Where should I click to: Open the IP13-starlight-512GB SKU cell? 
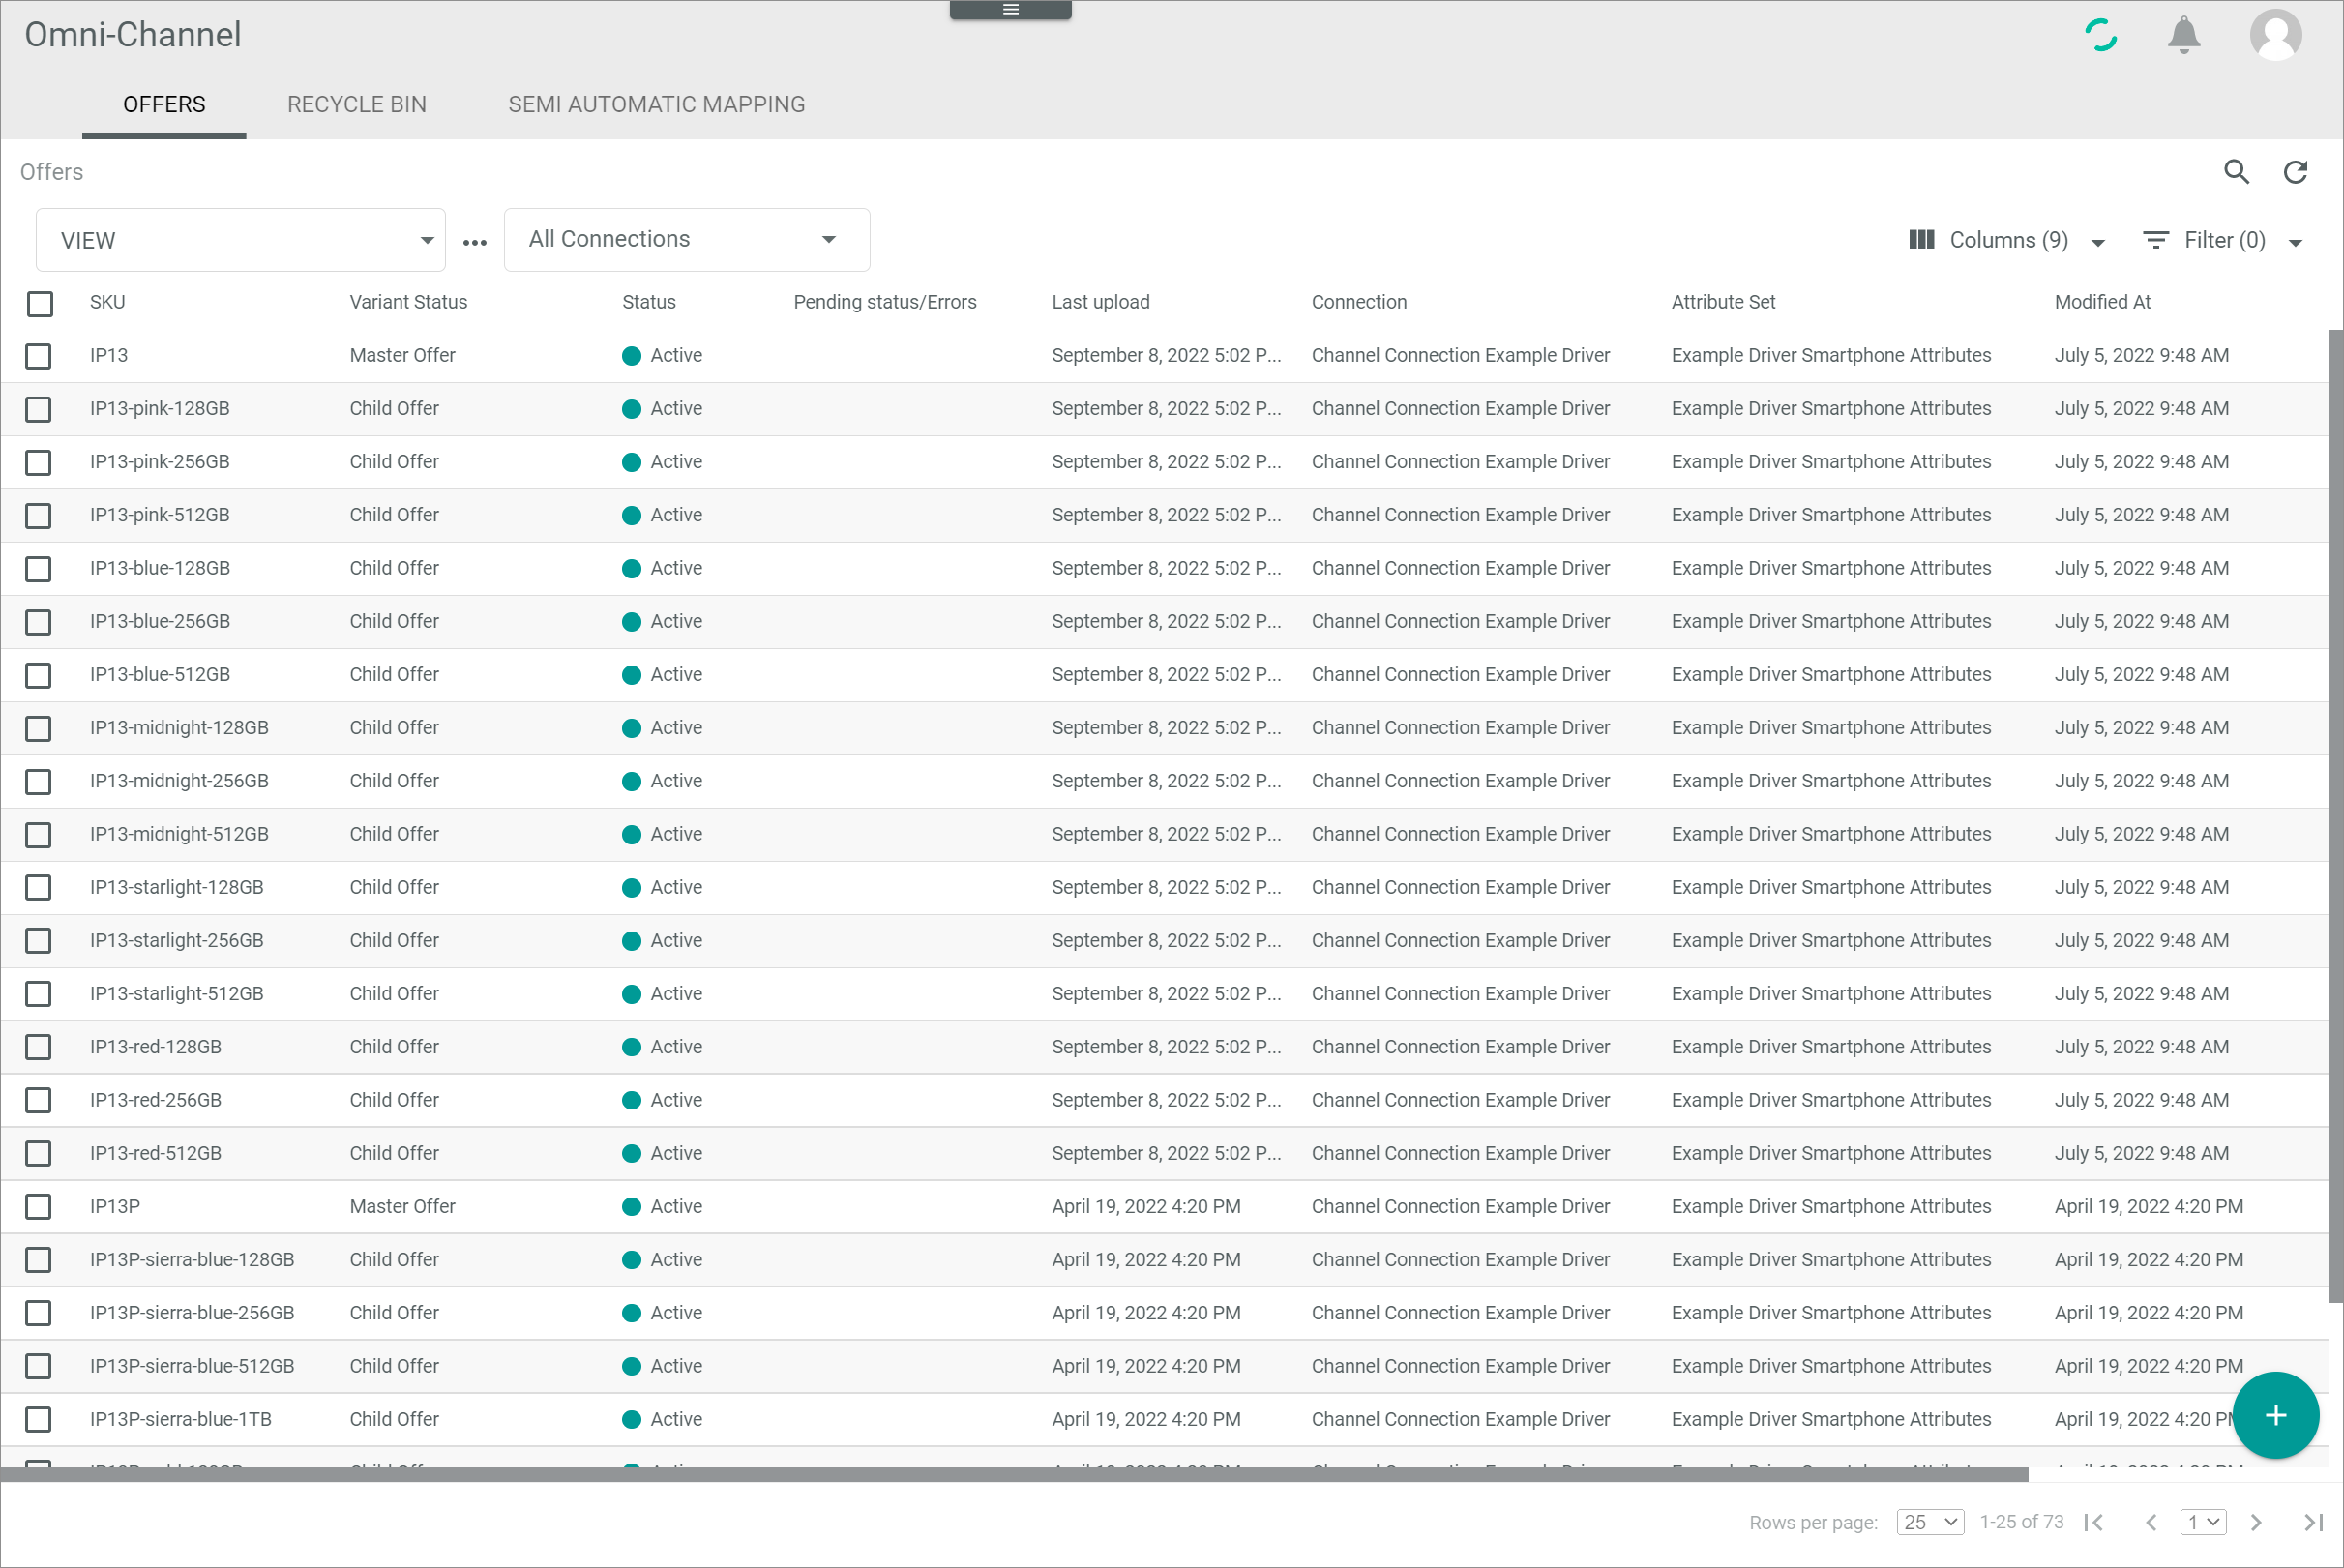pos(176,994)
